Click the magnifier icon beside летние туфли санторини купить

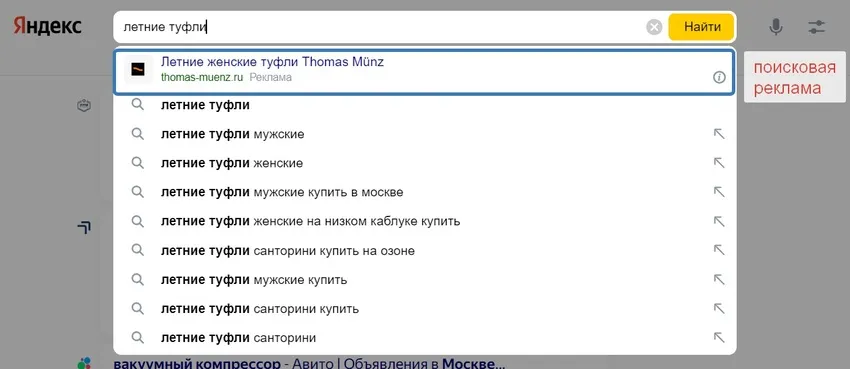tap(138, 308)
